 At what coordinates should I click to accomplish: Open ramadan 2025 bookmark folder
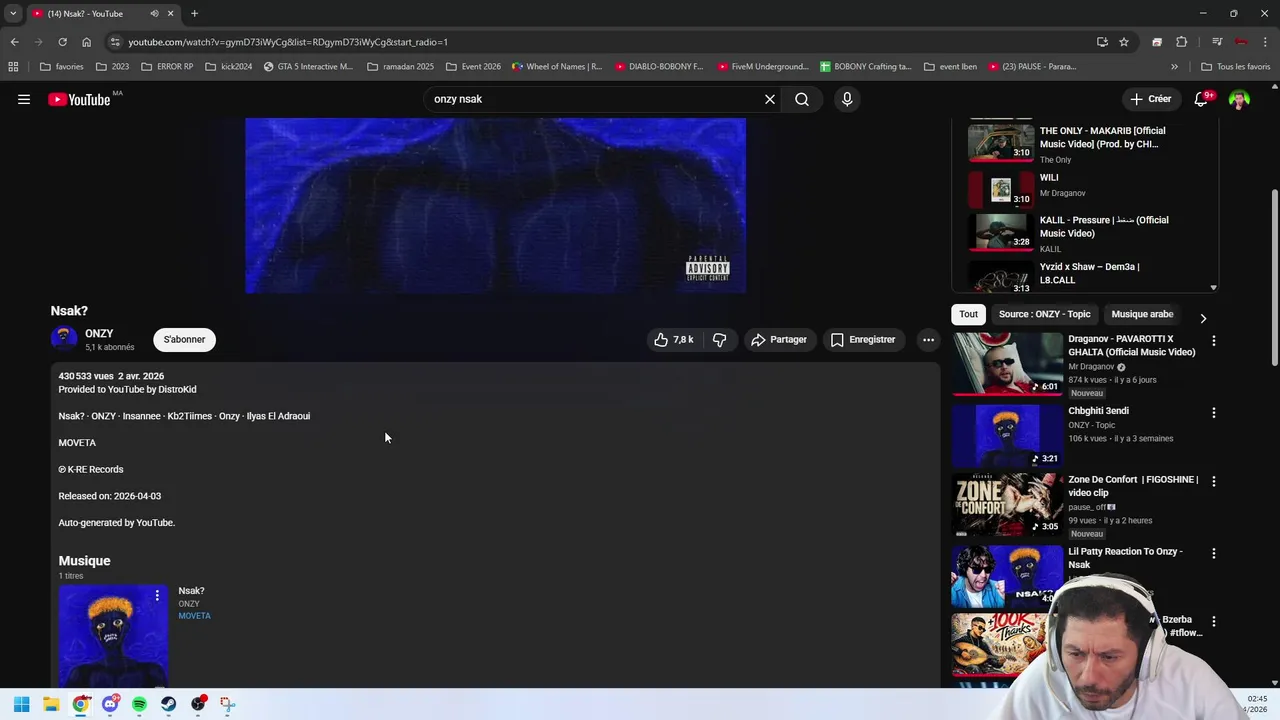point(400,67)
